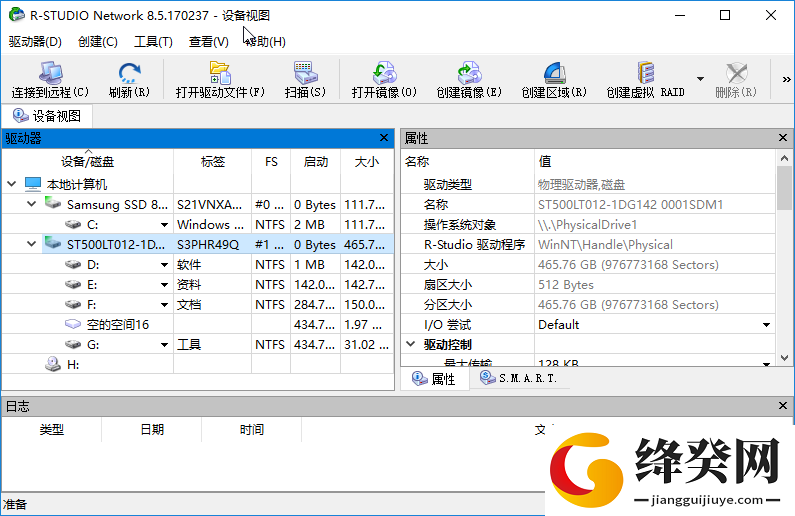Select the ST500LT012 drive icon

53,244
